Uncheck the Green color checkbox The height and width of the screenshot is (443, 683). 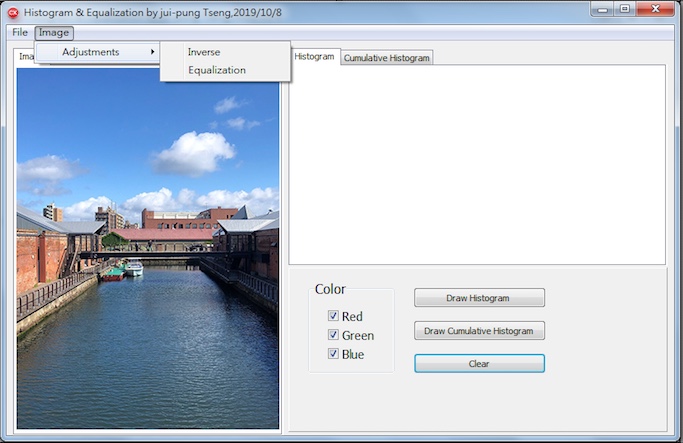333,335
